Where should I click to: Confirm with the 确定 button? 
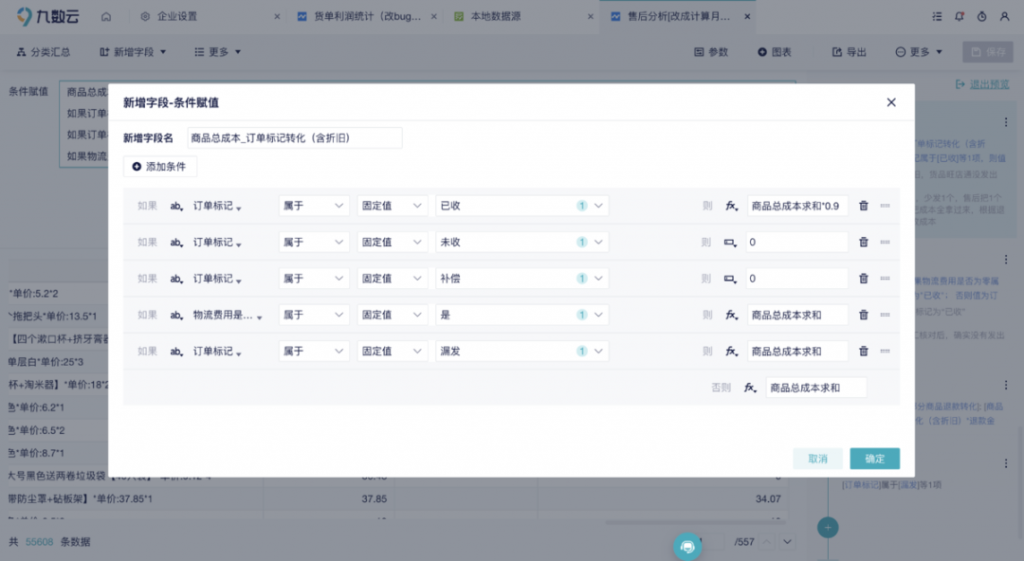coord(874,458)
